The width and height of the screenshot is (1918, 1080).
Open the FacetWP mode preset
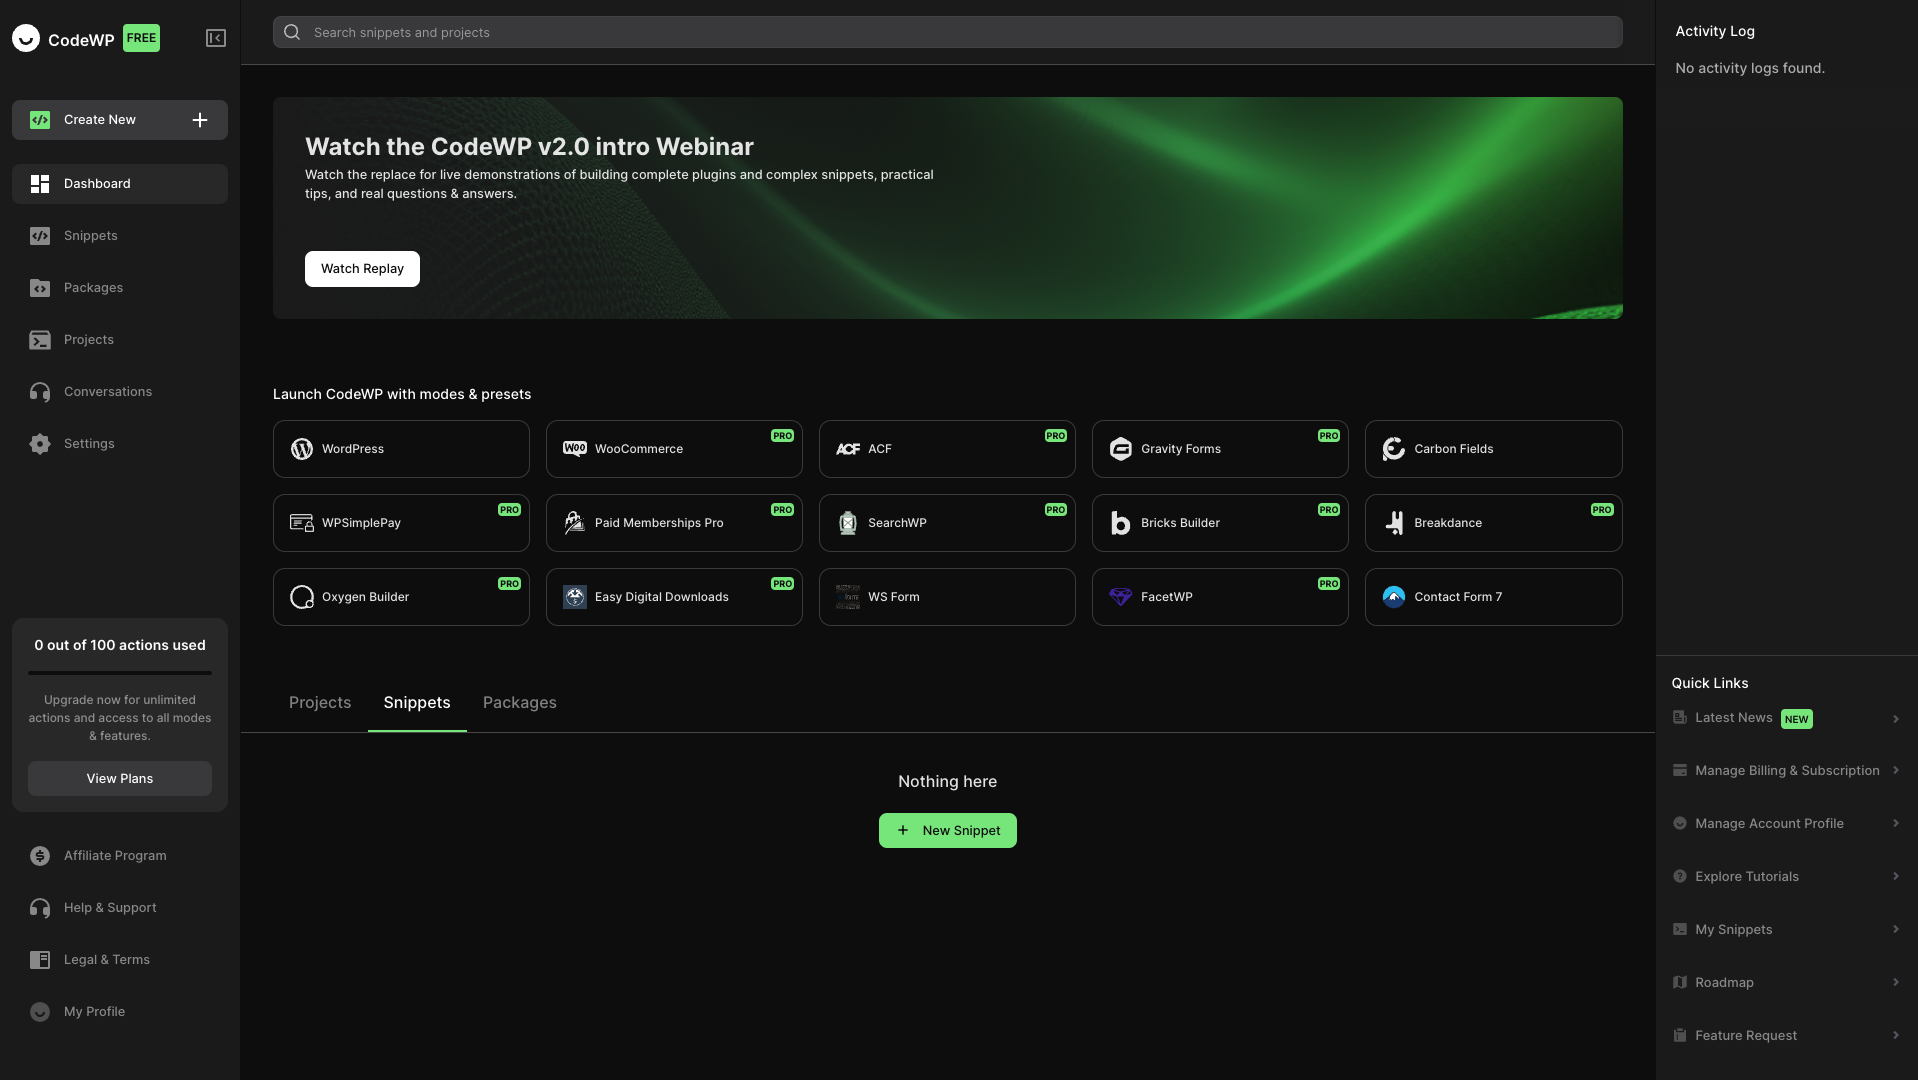1220,596
